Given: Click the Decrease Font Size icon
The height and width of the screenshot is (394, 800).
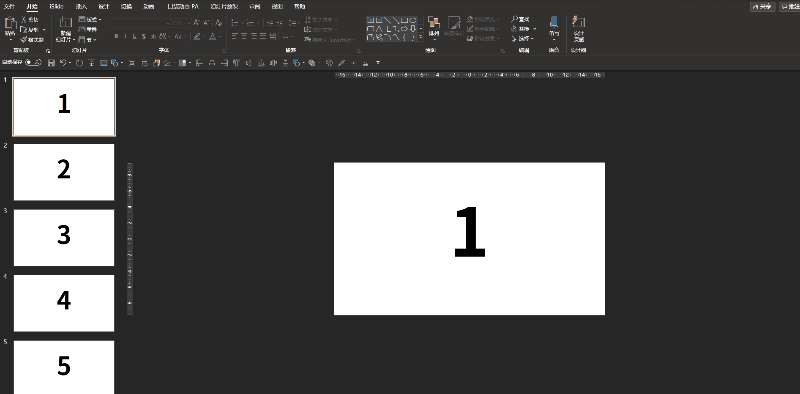Looking at the screenshot, I should (x=206, y=23).
